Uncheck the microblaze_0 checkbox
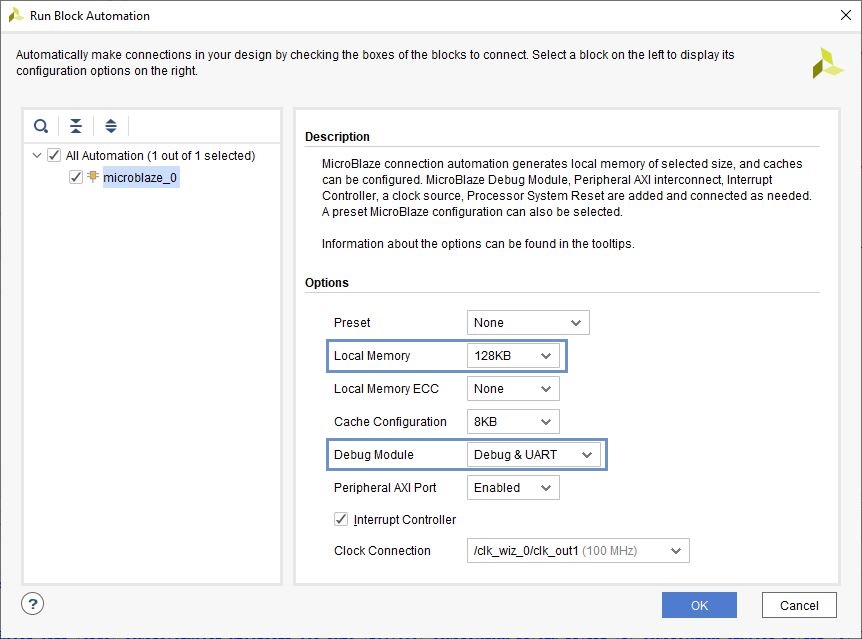 (x=75, y=177)
